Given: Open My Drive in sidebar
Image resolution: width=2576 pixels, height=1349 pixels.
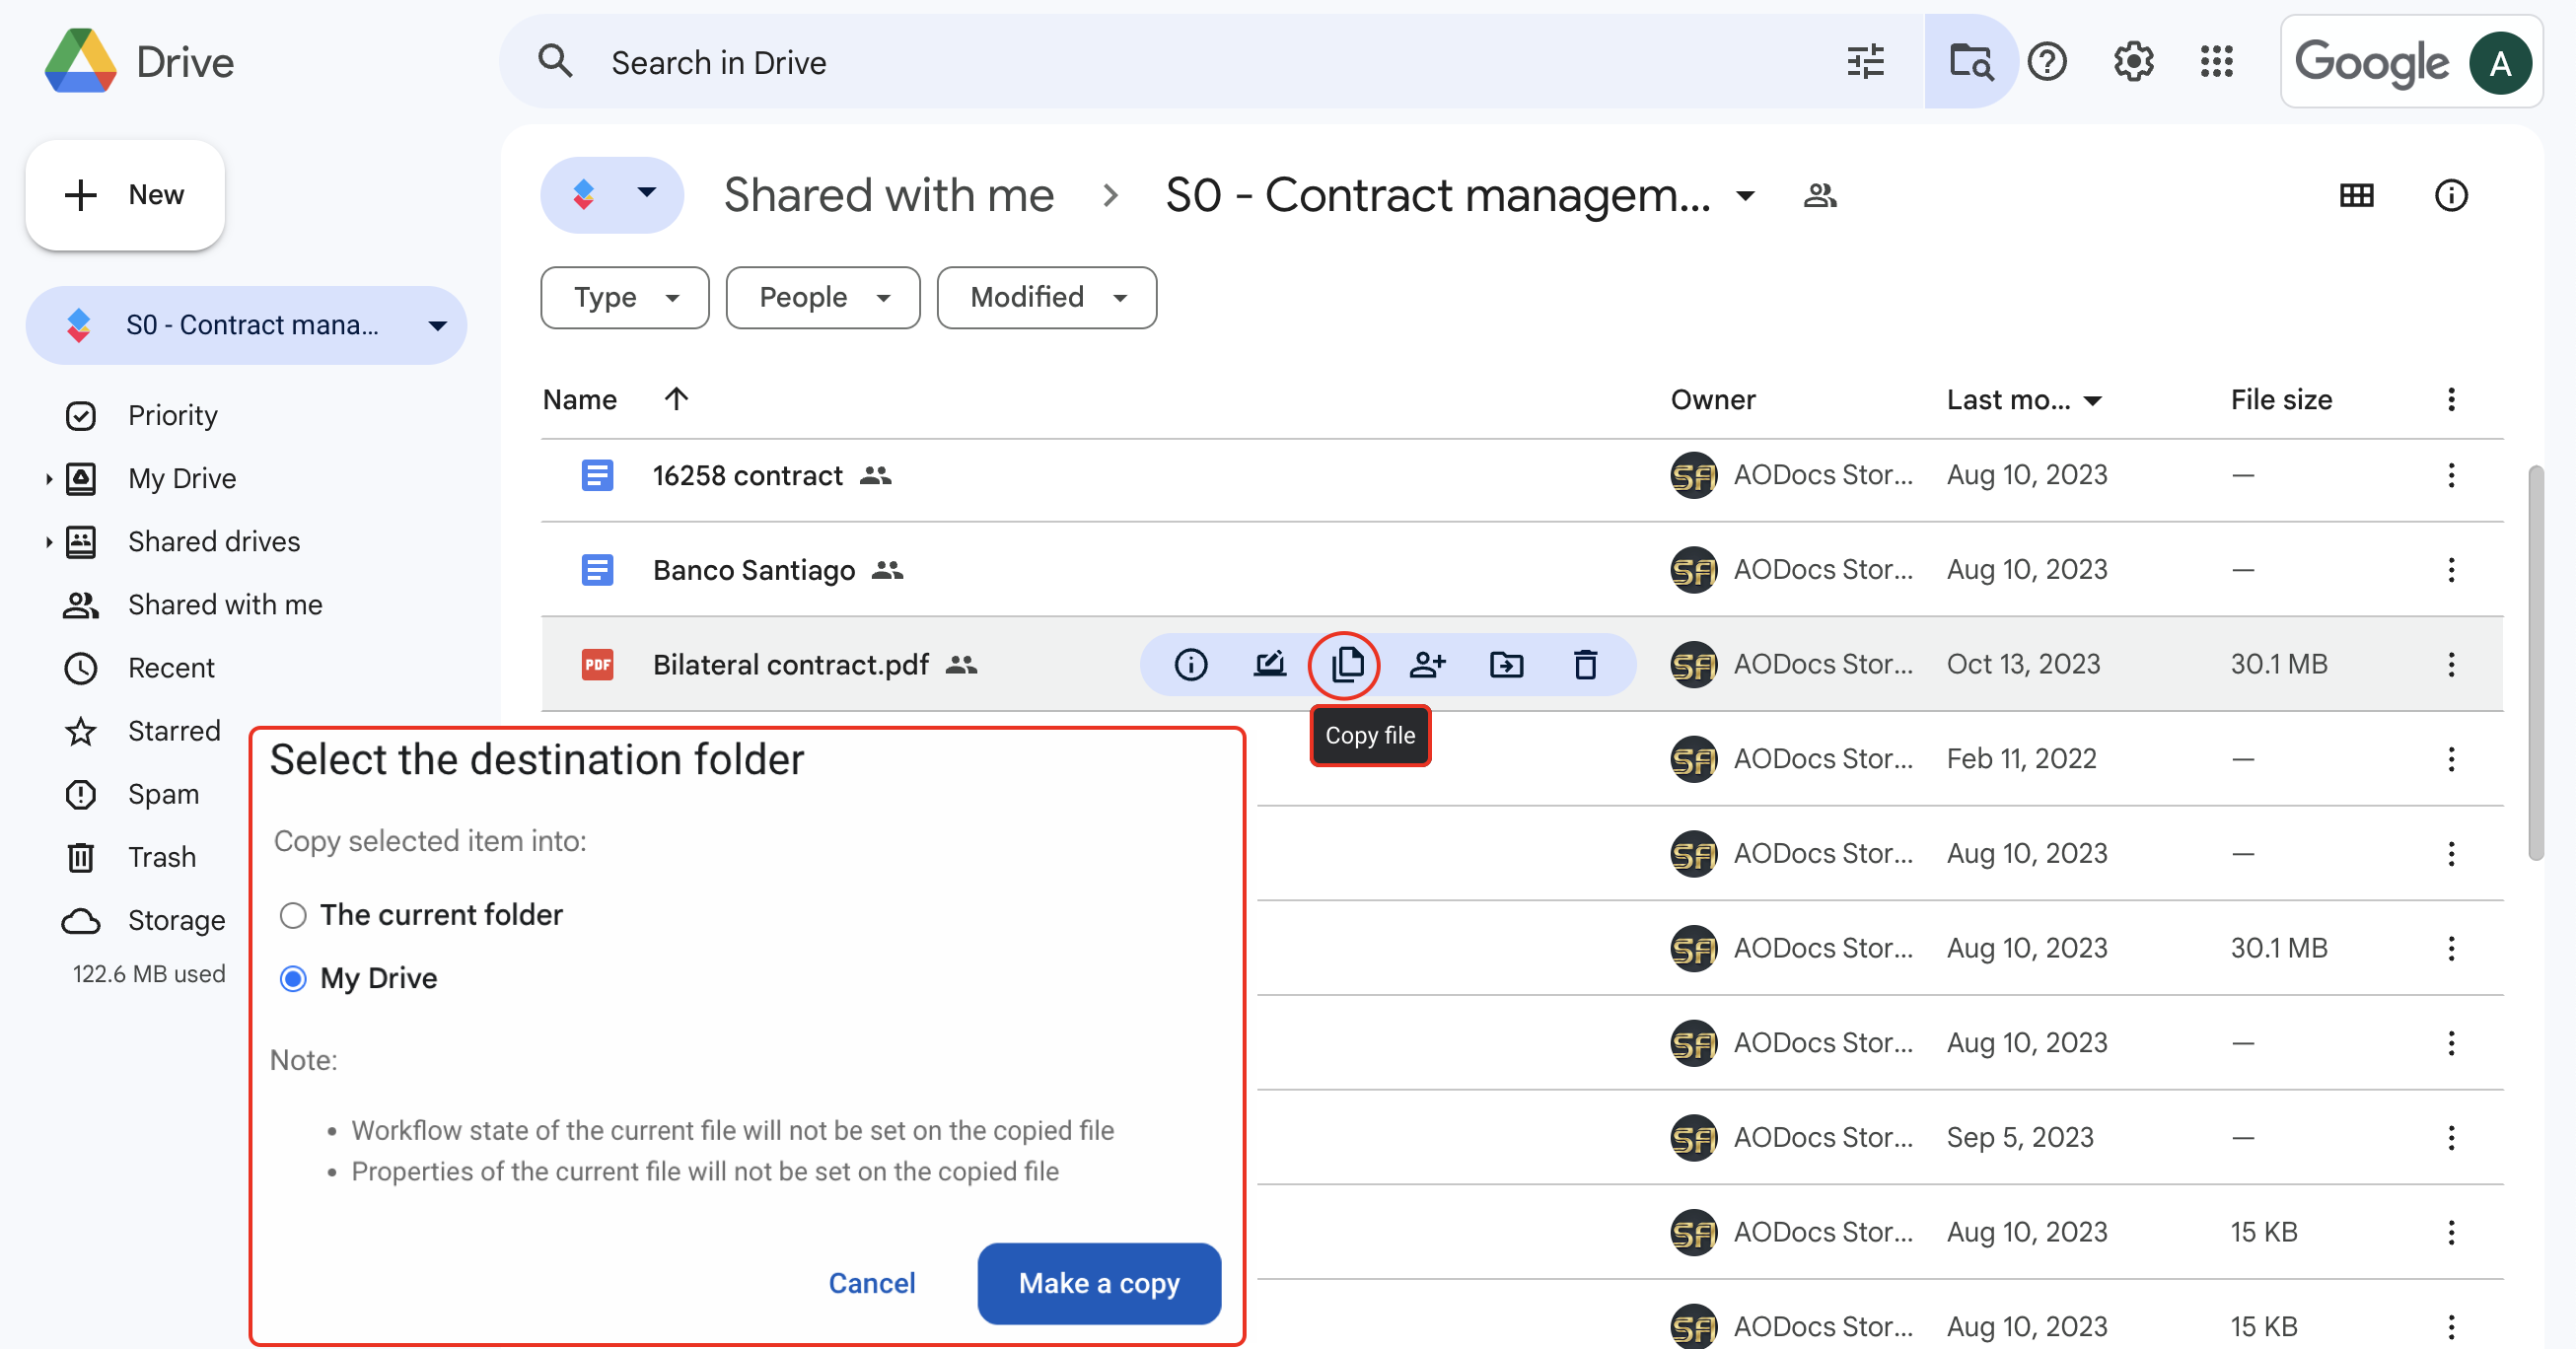Looking at the screenshot, I should point(181,478).
